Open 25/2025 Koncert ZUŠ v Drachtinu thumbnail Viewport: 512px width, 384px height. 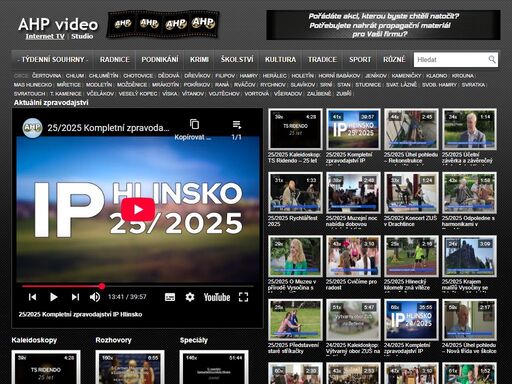(411, 193)
